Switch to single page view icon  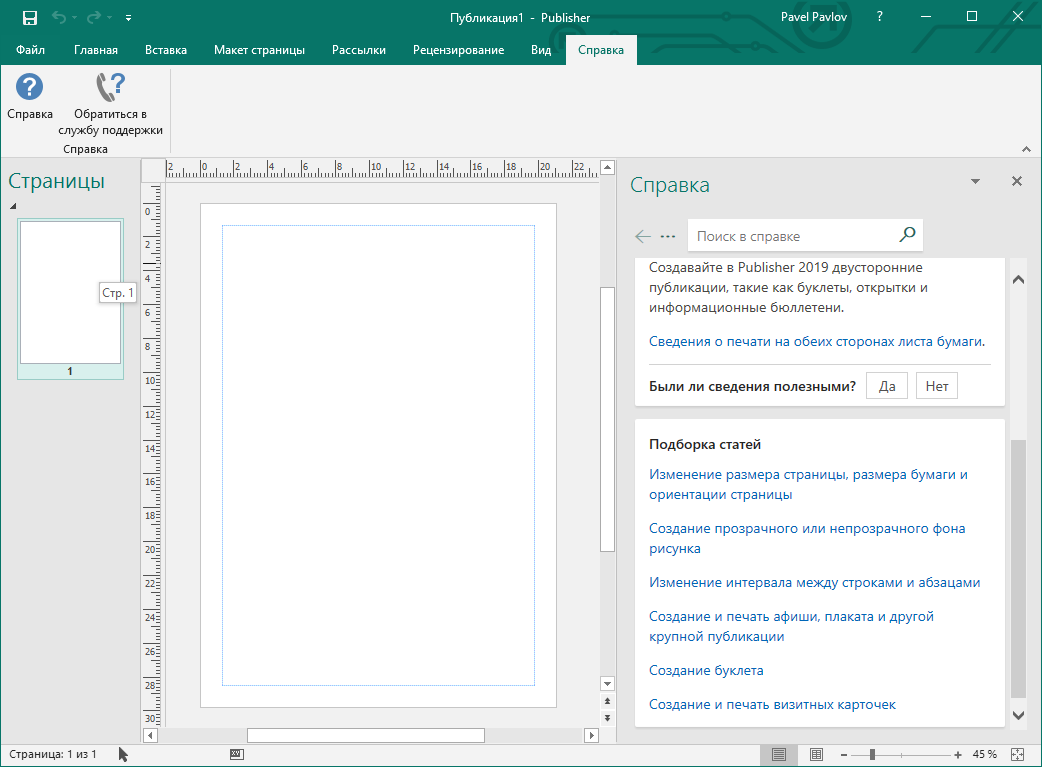(779, 754)
